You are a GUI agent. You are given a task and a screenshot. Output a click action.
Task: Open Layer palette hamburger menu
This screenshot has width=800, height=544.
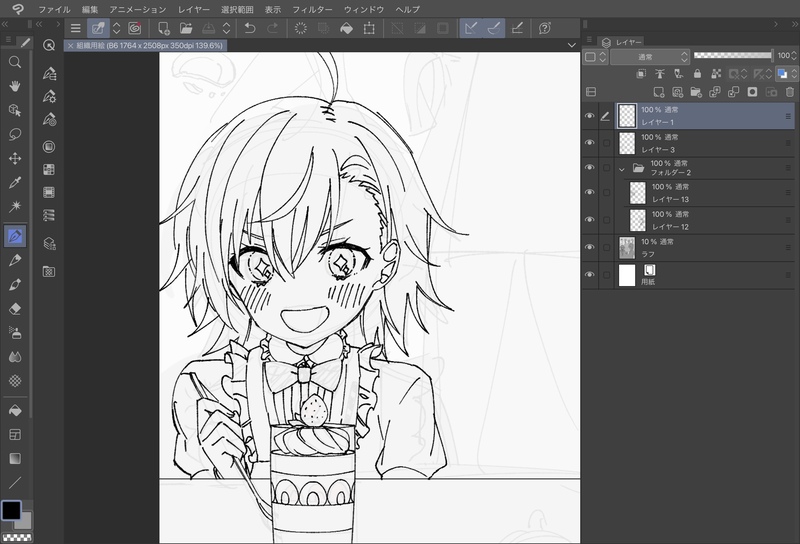click(589, 40)
